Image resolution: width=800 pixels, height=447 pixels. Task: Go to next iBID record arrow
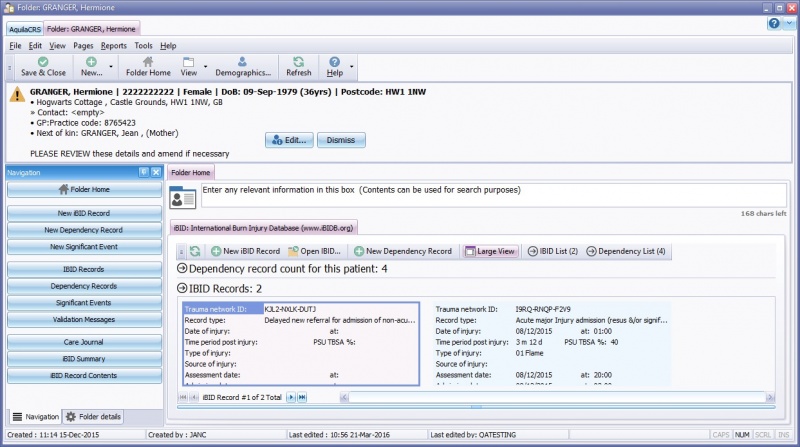point(291,397)
